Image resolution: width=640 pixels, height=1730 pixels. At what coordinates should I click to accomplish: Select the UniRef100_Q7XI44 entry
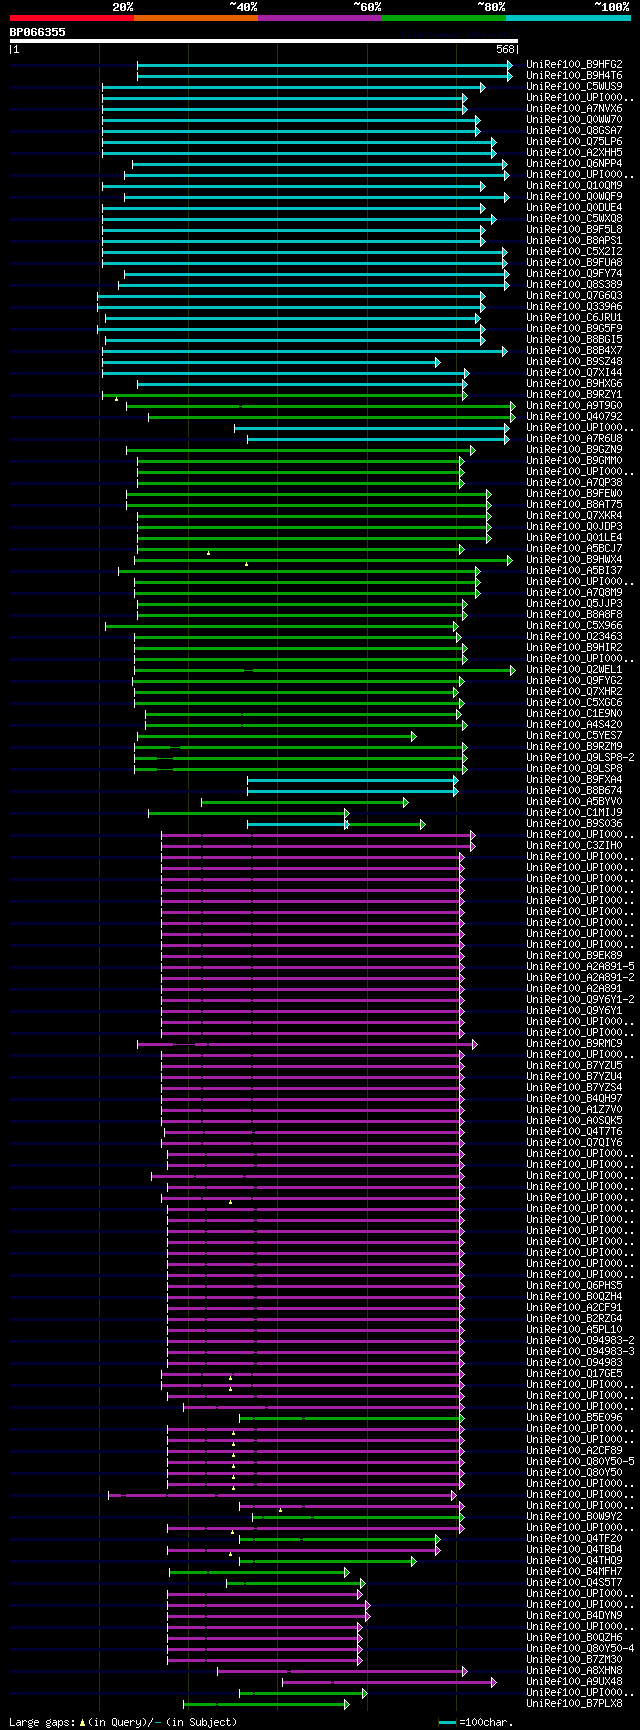574,372
